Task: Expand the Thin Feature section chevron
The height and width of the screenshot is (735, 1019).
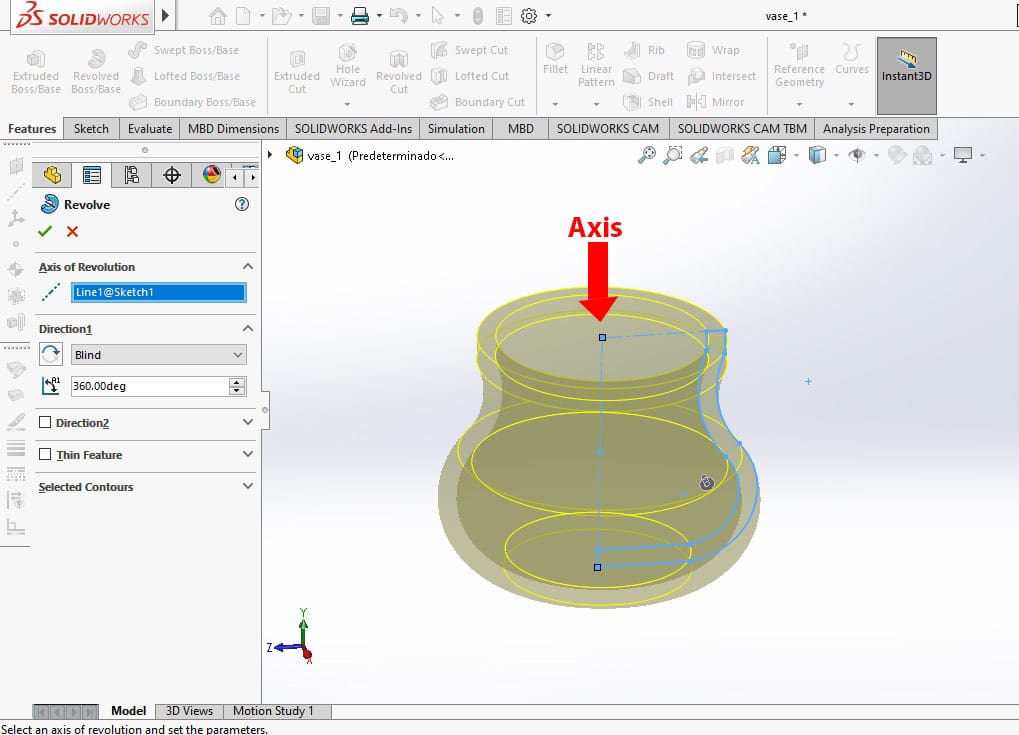Action: pyautogui.click(x=248, y=454)
